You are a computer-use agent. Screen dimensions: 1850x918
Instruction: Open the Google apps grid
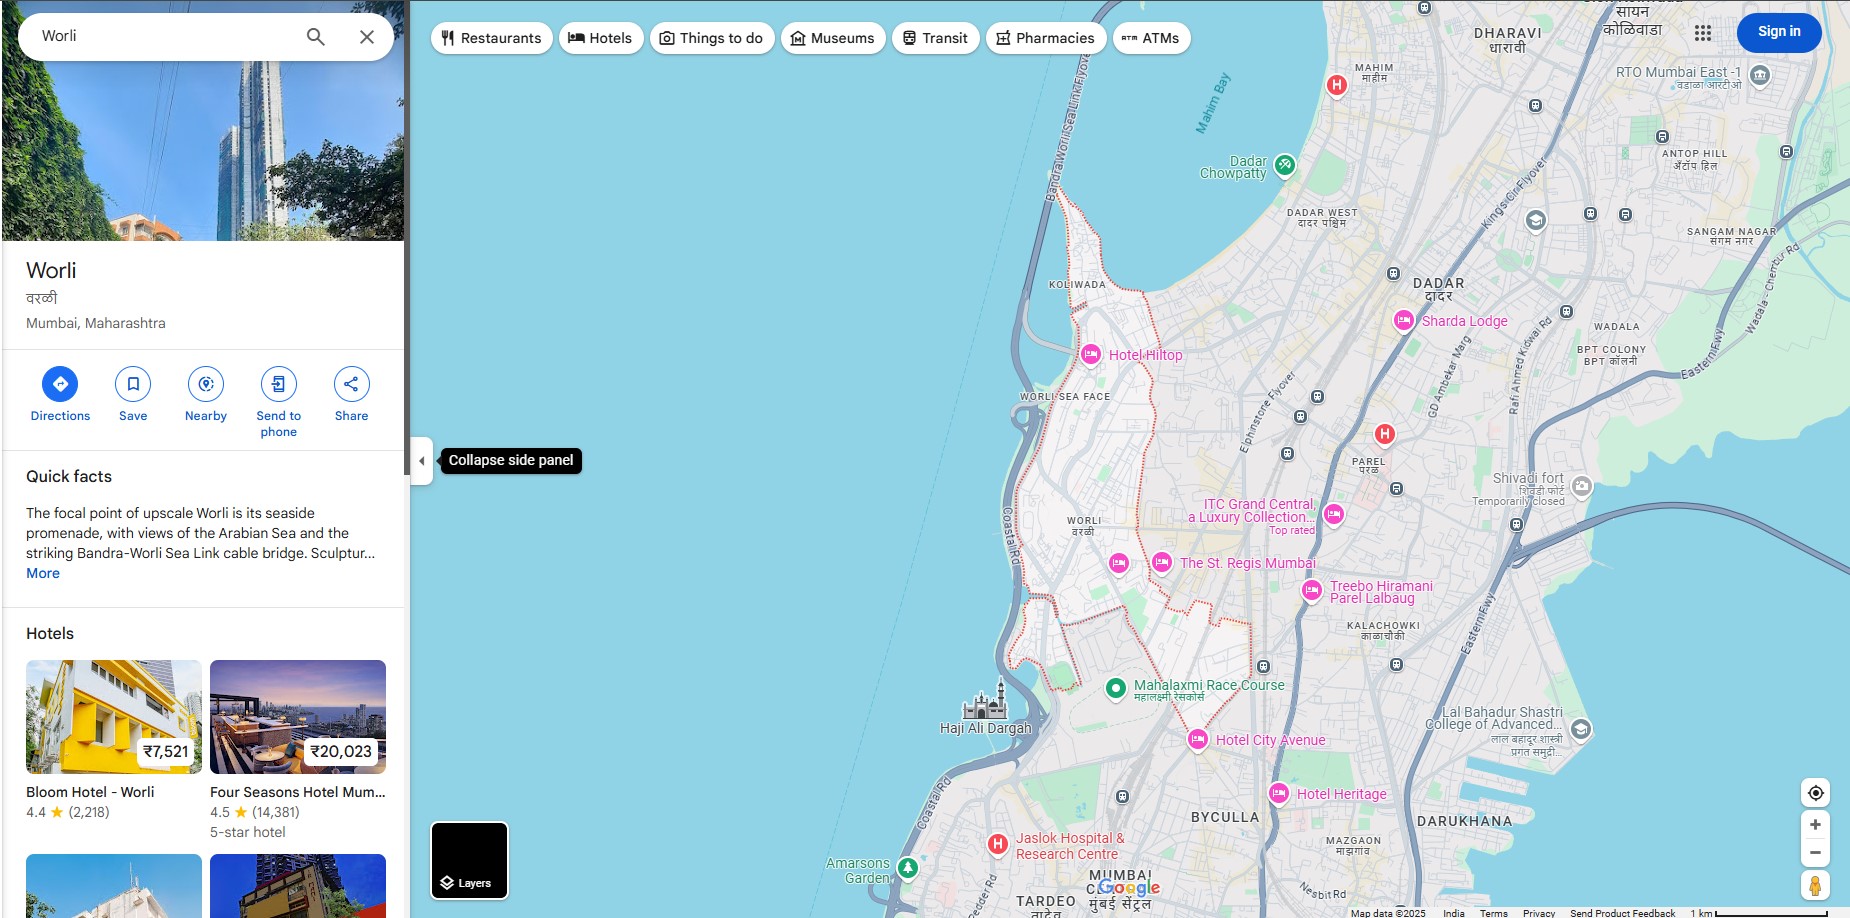click(1703, 32)
